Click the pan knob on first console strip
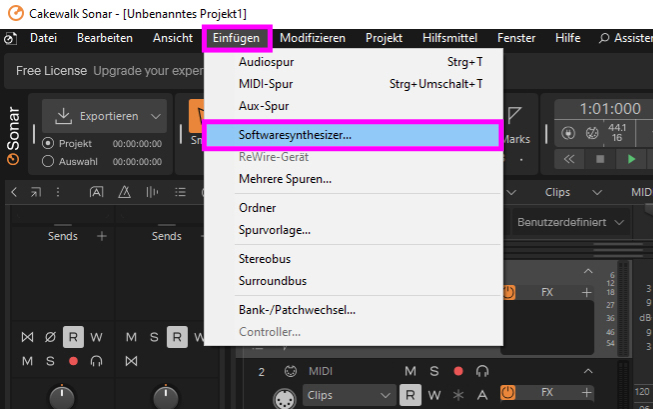The height and width of the screenshot is (409, 653). point(62,397)
